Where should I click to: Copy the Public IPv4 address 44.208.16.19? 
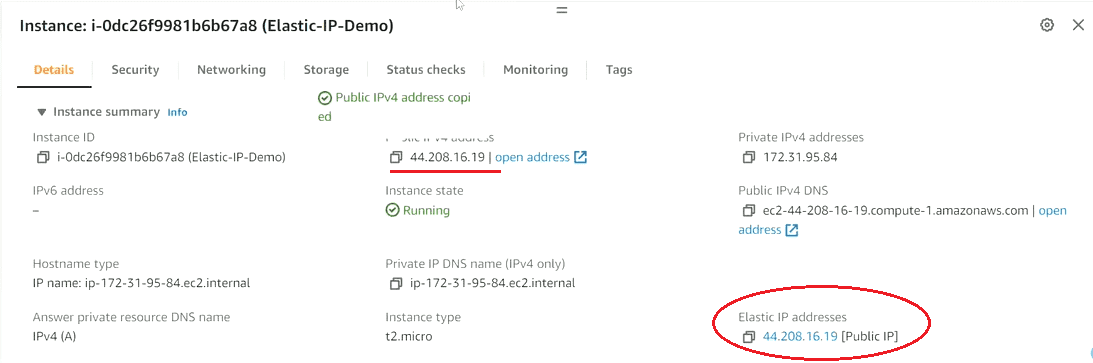click(x=396, y=157)
